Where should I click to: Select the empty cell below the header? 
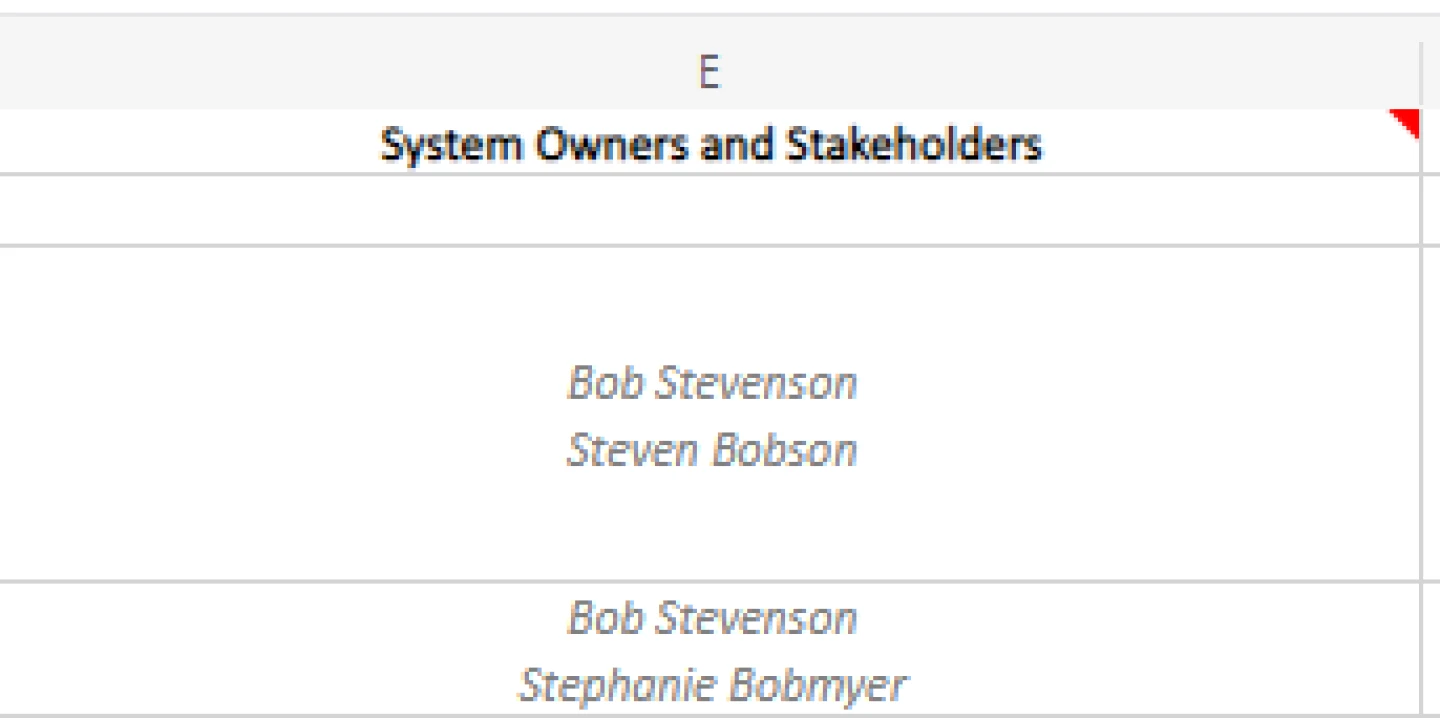(x=710, y=210)
